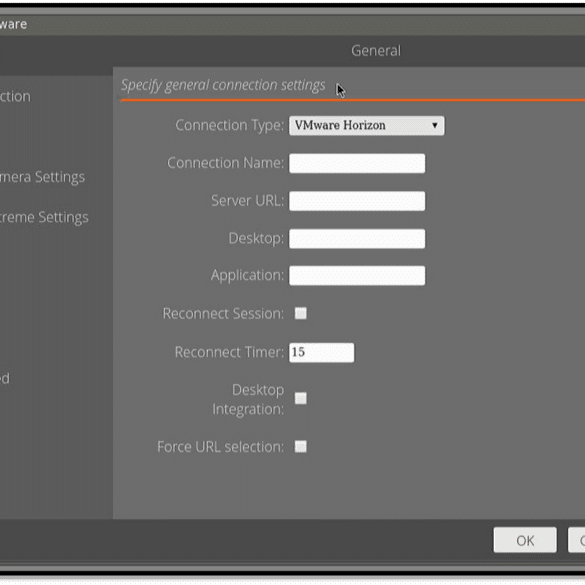Image resolution: width=585 pixels, height=585 pixels.
Task: Click the 'Server URL:' label
Action: tap(247, 201)
